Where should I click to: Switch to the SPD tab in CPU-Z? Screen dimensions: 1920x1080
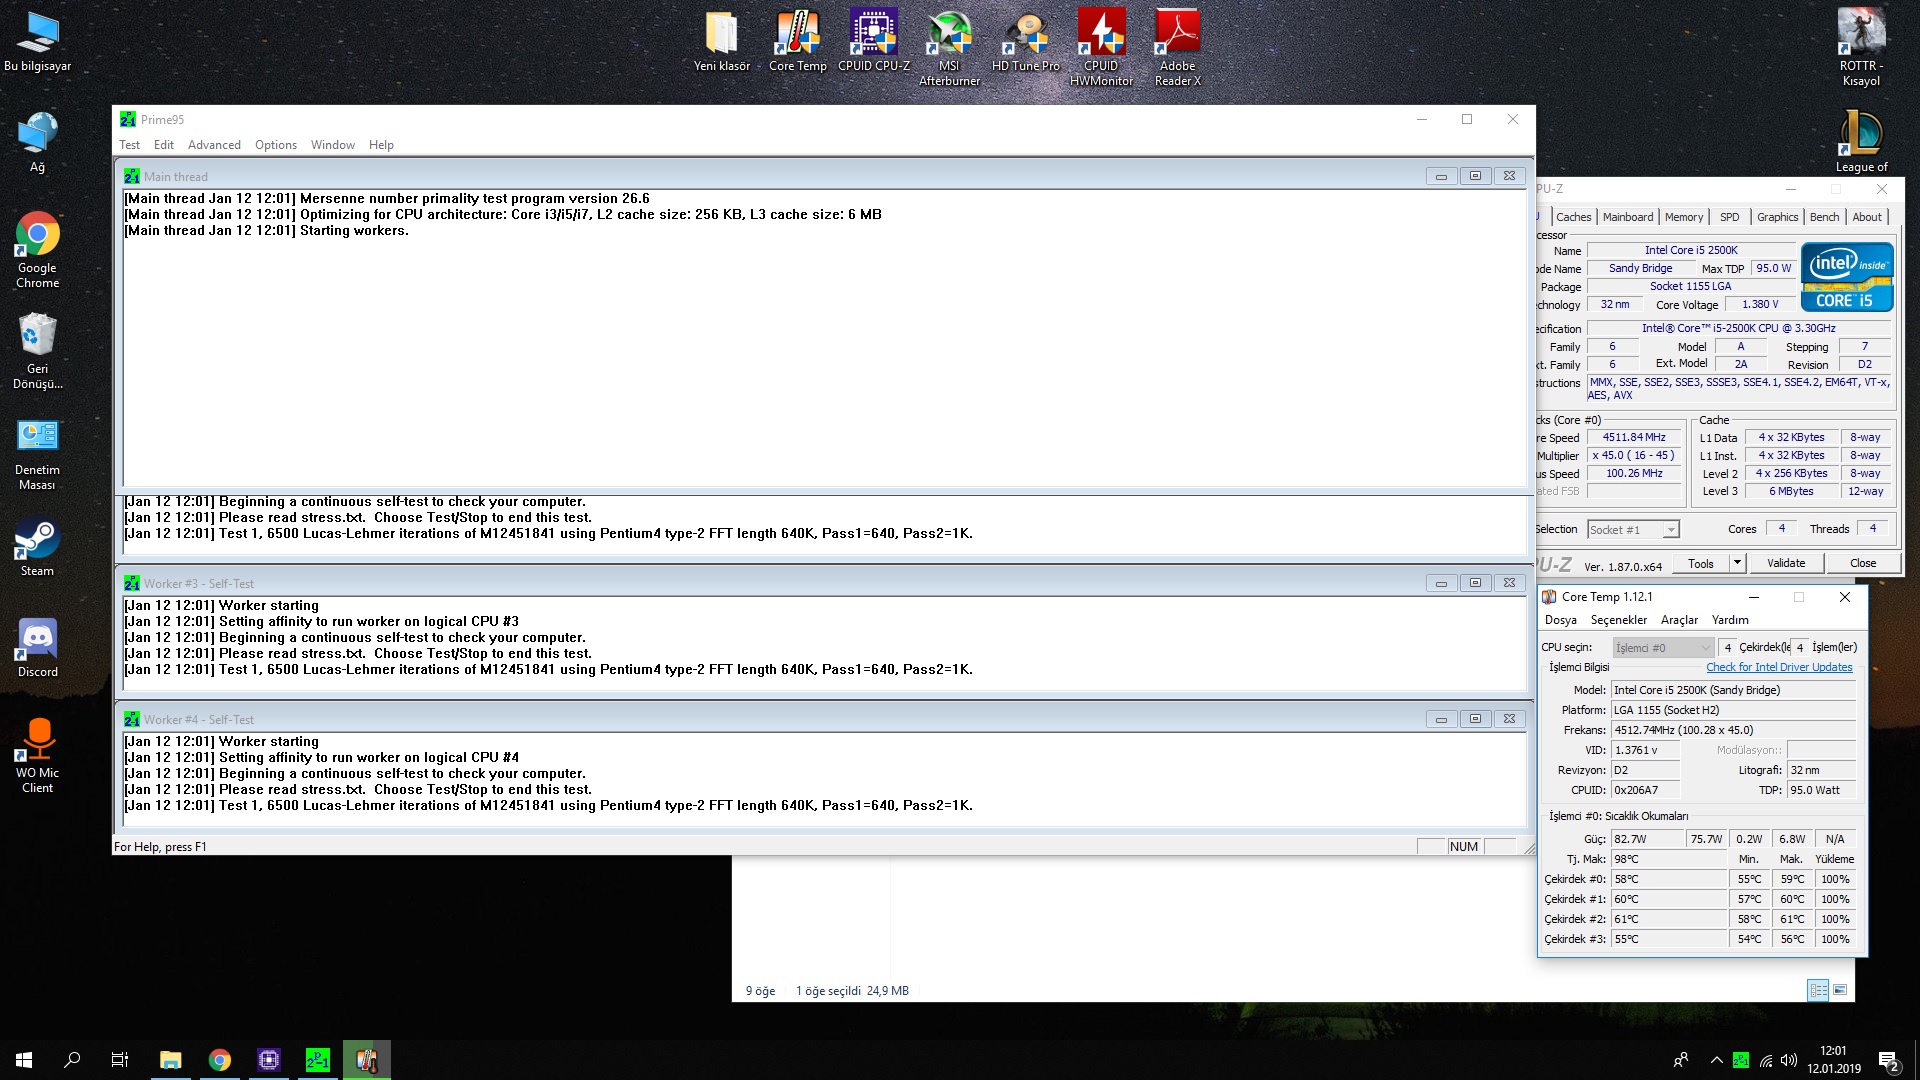[x=1730, y=217]
